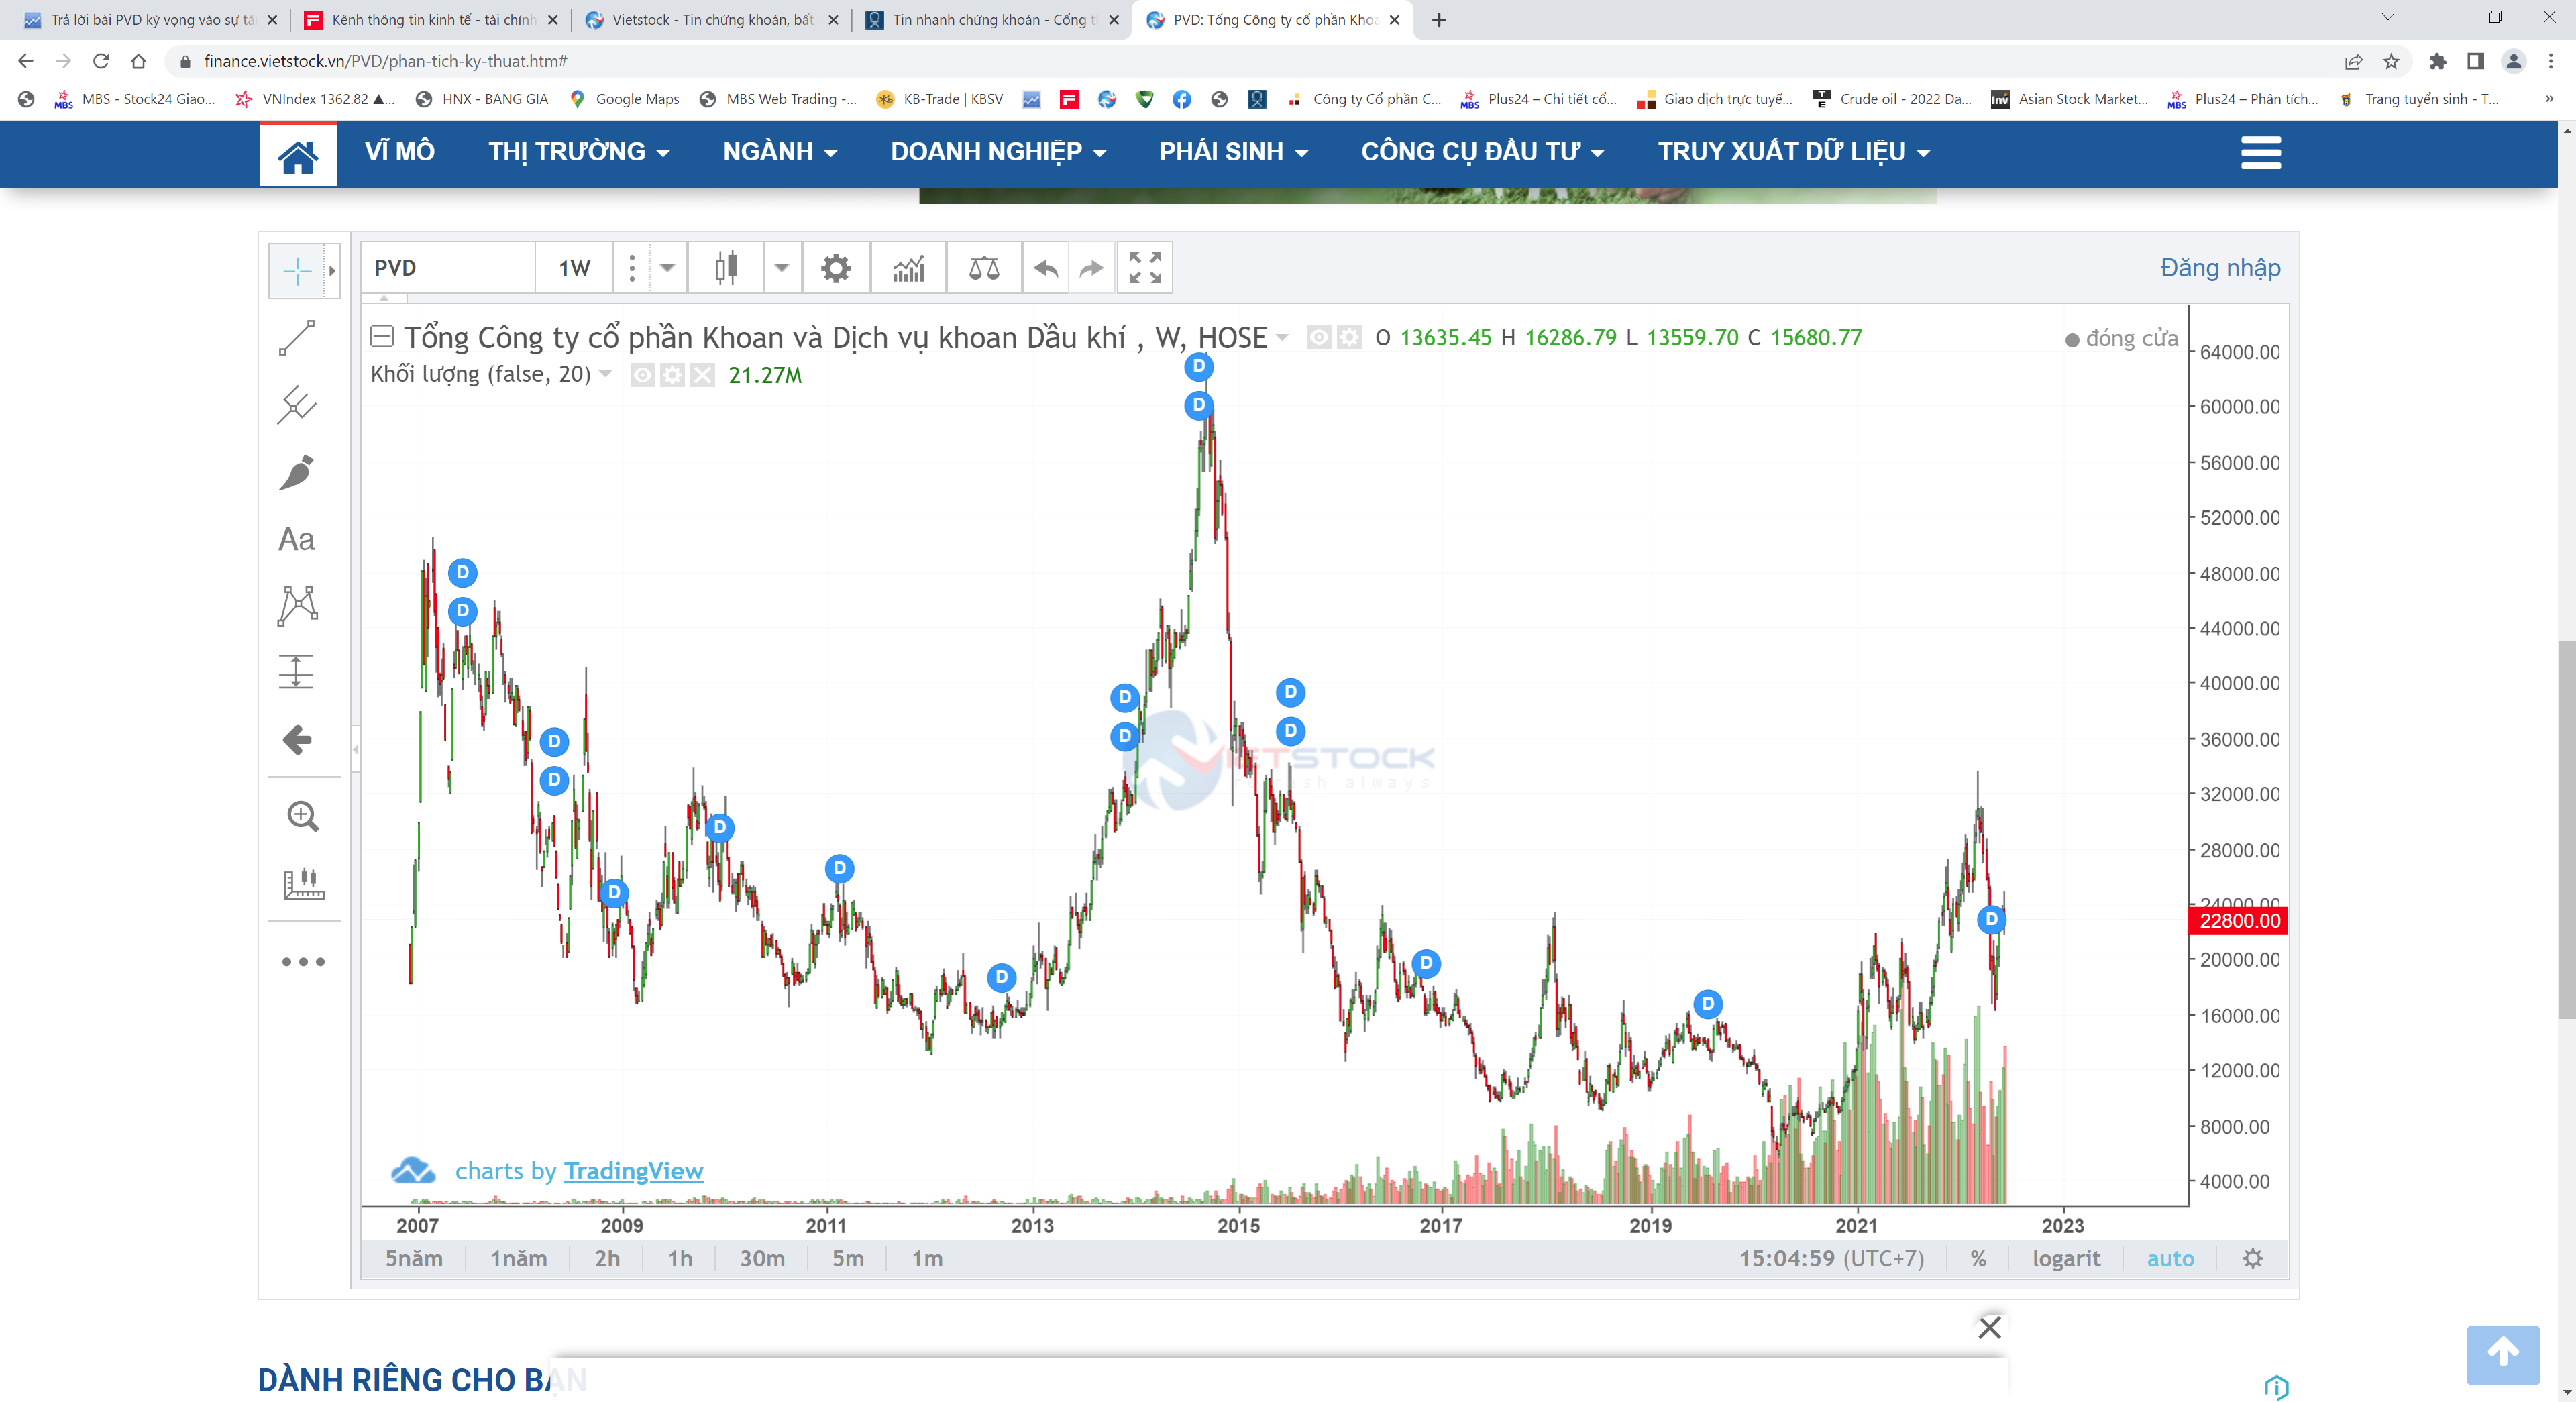Click the back arrow tool in chart sidebar
2576x1402 pixels.
297,739
